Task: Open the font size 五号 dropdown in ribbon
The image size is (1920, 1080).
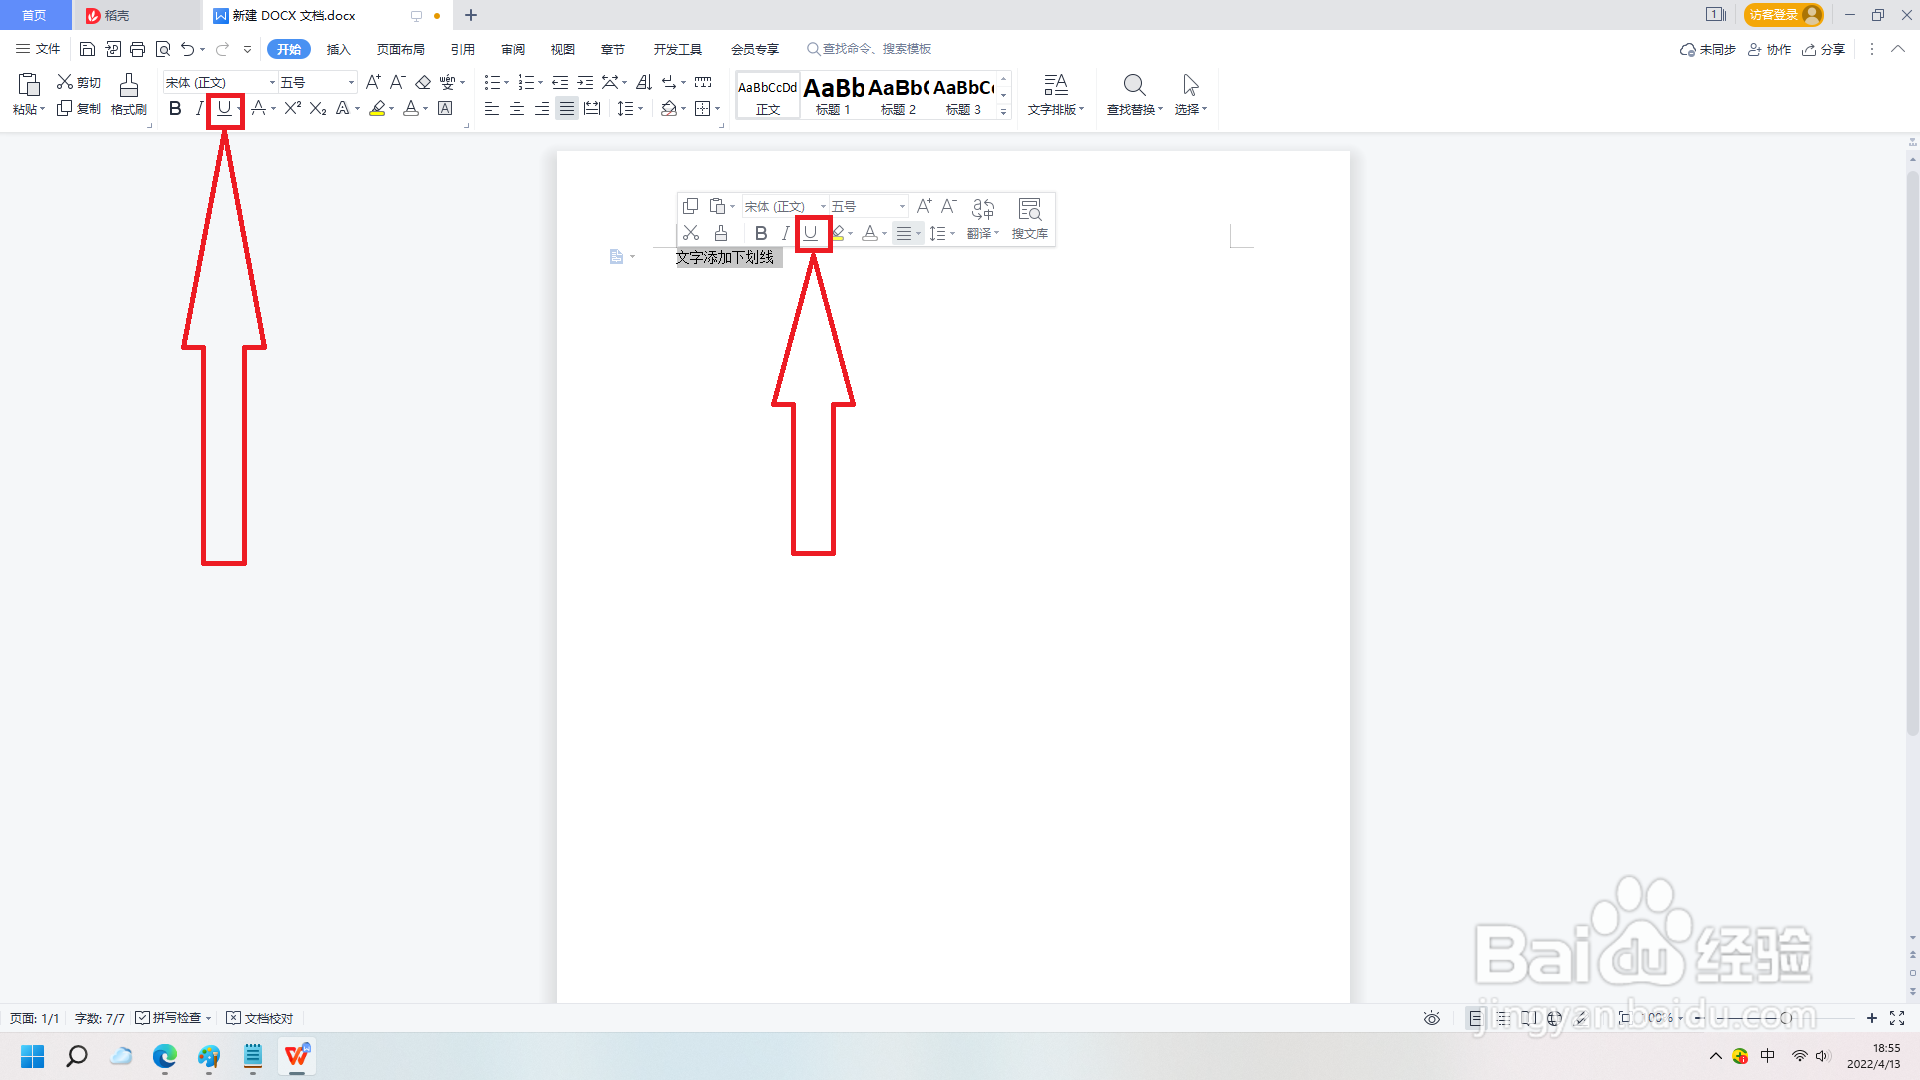Action: pos(351,82)
